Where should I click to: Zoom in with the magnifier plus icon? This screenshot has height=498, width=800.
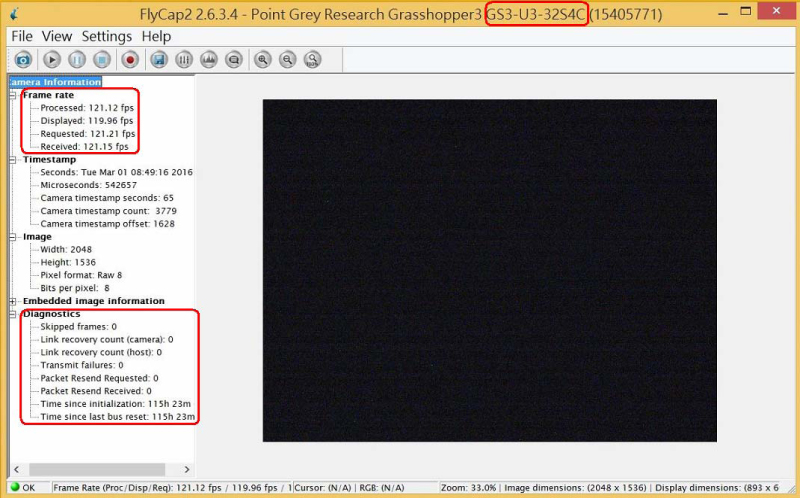click(x=263, y=60)
